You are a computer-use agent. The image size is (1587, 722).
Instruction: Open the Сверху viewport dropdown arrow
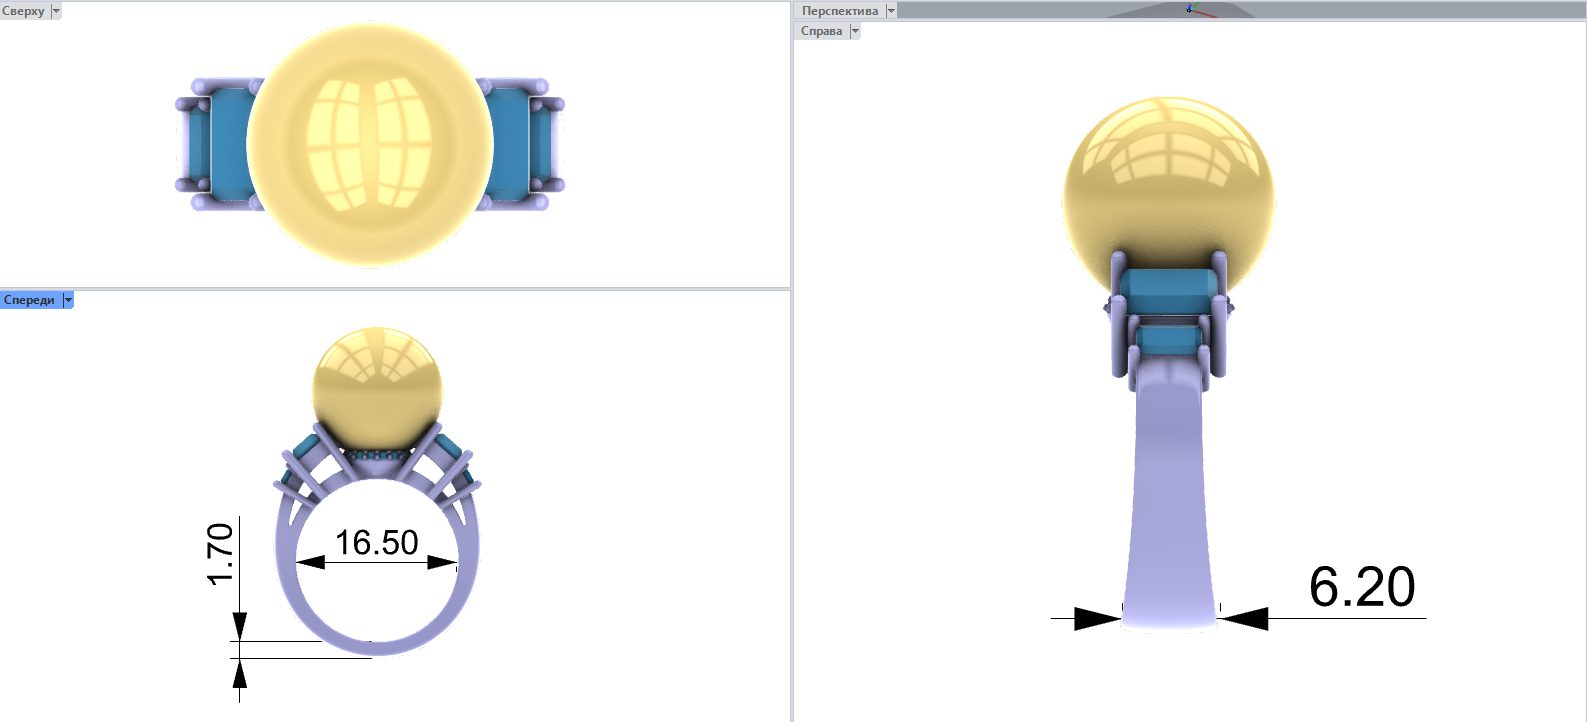(x=56, y=11)
